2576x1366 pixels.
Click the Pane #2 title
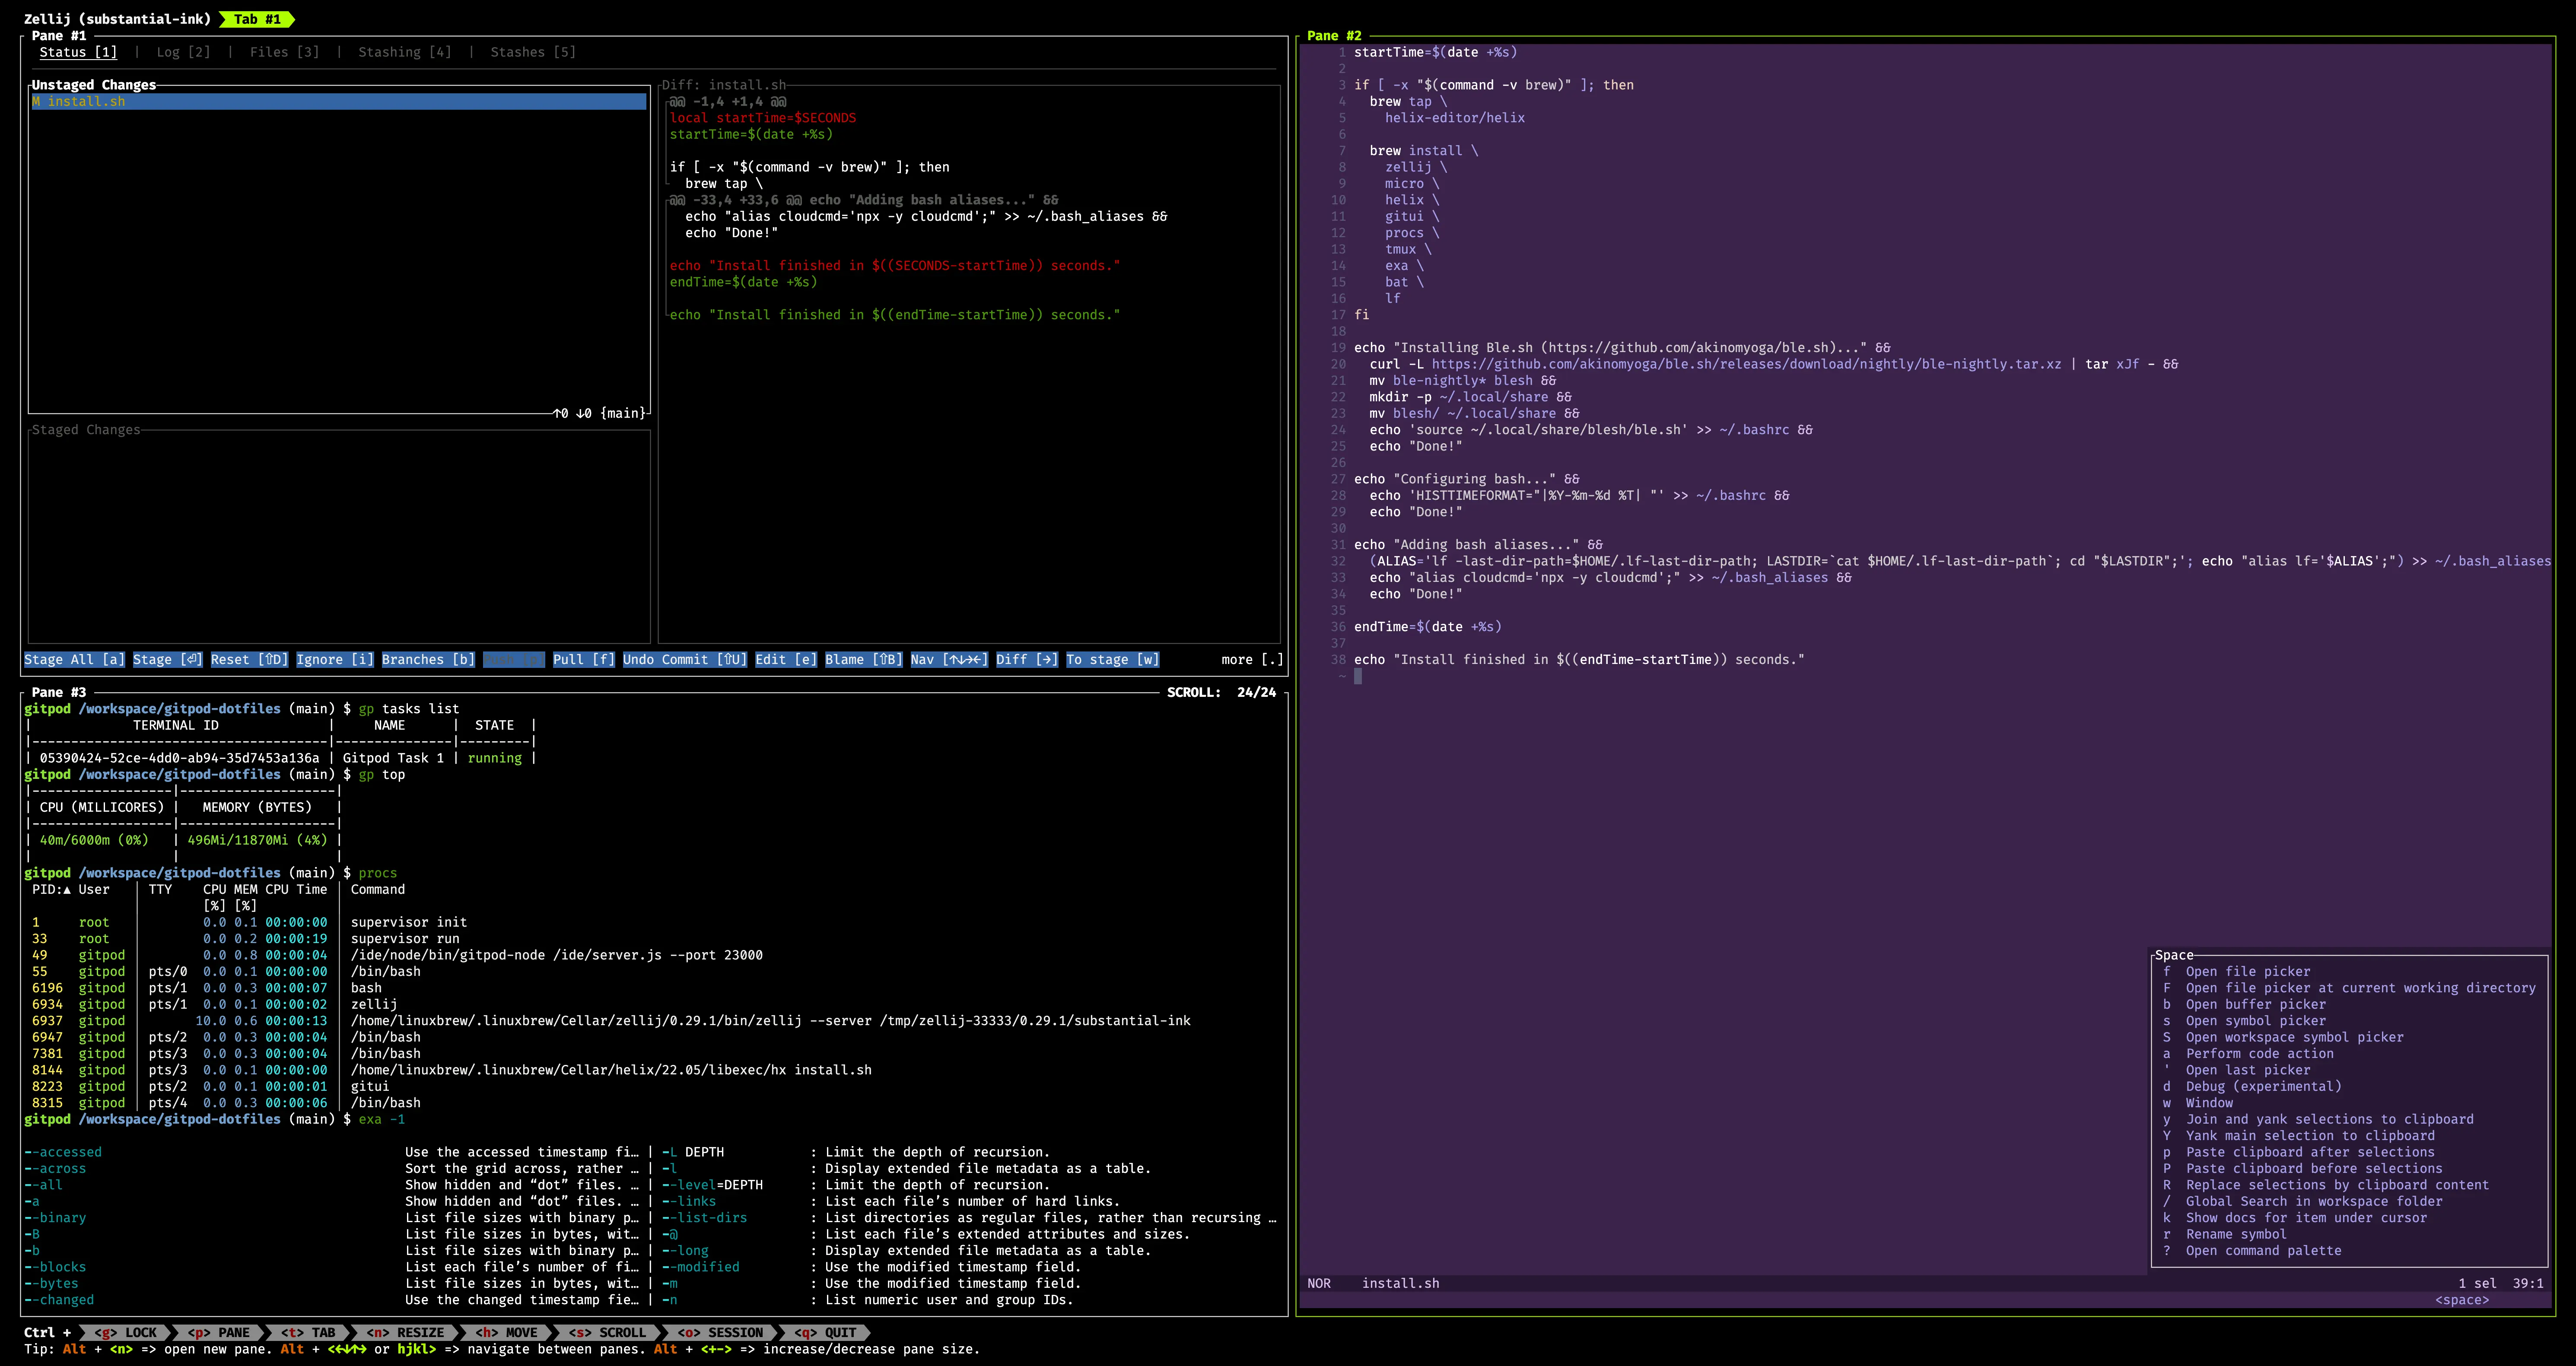tap(1334, 36)
